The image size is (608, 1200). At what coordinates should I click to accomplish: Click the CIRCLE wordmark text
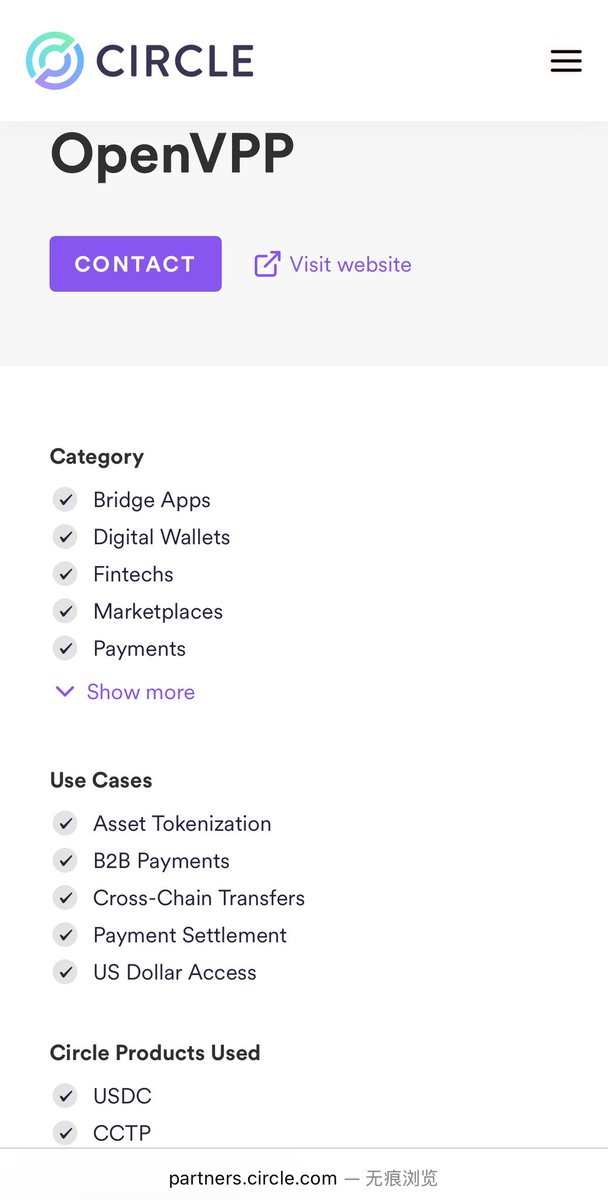point(175,61)
